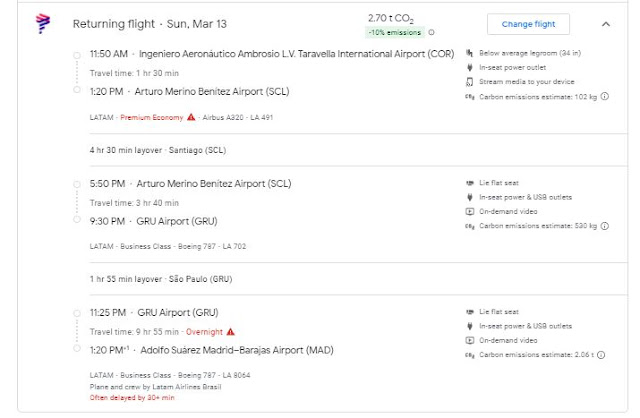Click the lie flat seat icon for flight LA 702
Image resolution: width=640 pixels, height=418 pixels.
point(470,184)
